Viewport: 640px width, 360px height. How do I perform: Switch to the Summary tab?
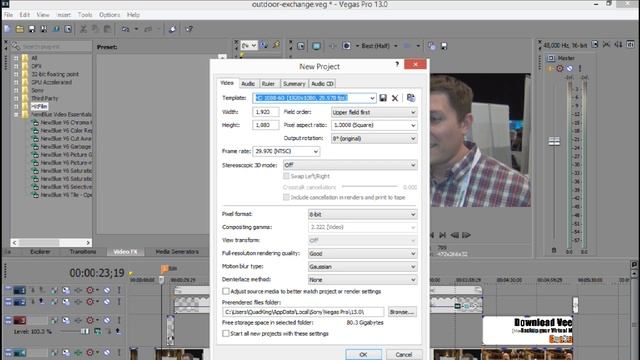tap(294, 84)
